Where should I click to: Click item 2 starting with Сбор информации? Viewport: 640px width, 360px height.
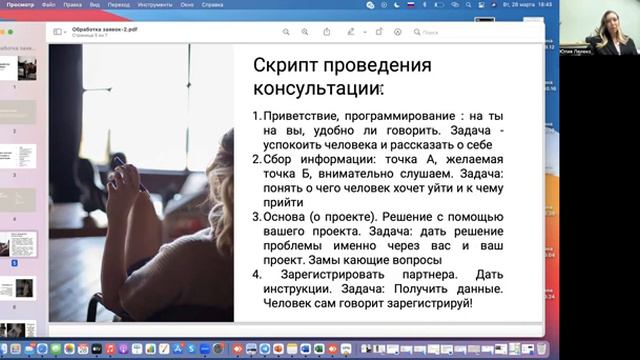coord(378,181)
